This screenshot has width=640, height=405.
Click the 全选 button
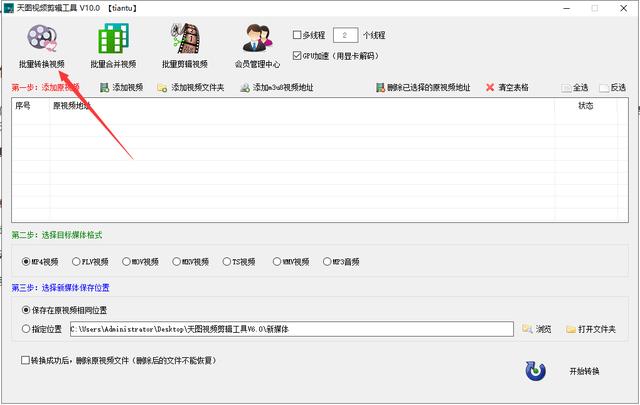575,87
